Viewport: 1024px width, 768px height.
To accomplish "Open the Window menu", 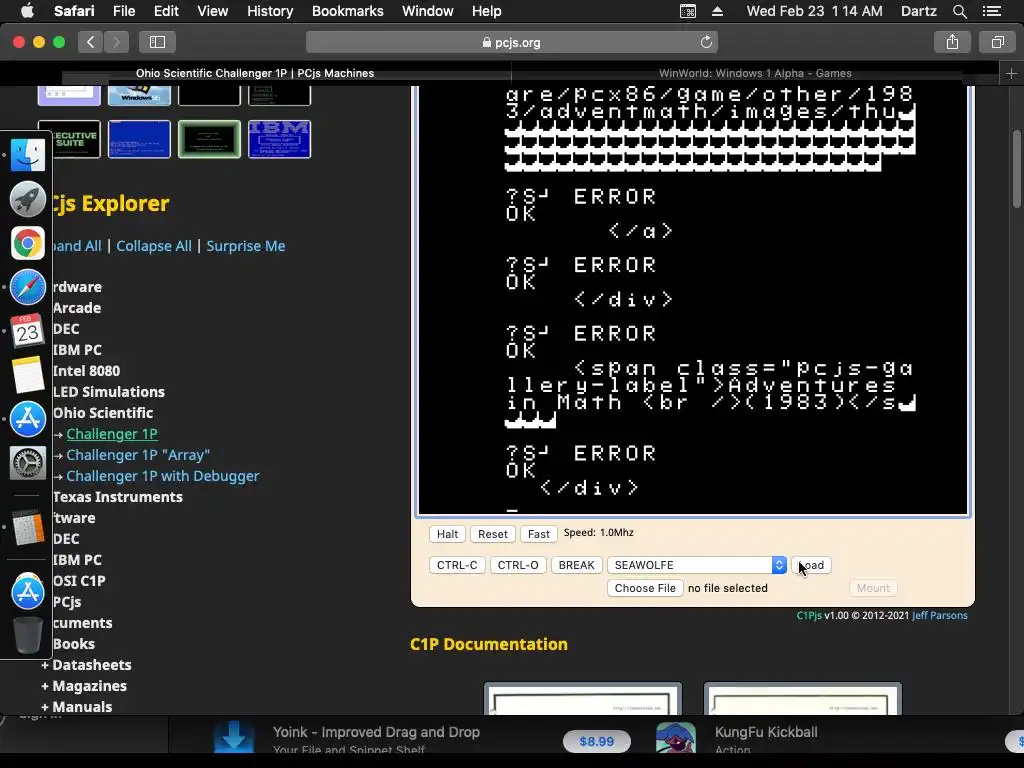I will click(x=427, y=11).
